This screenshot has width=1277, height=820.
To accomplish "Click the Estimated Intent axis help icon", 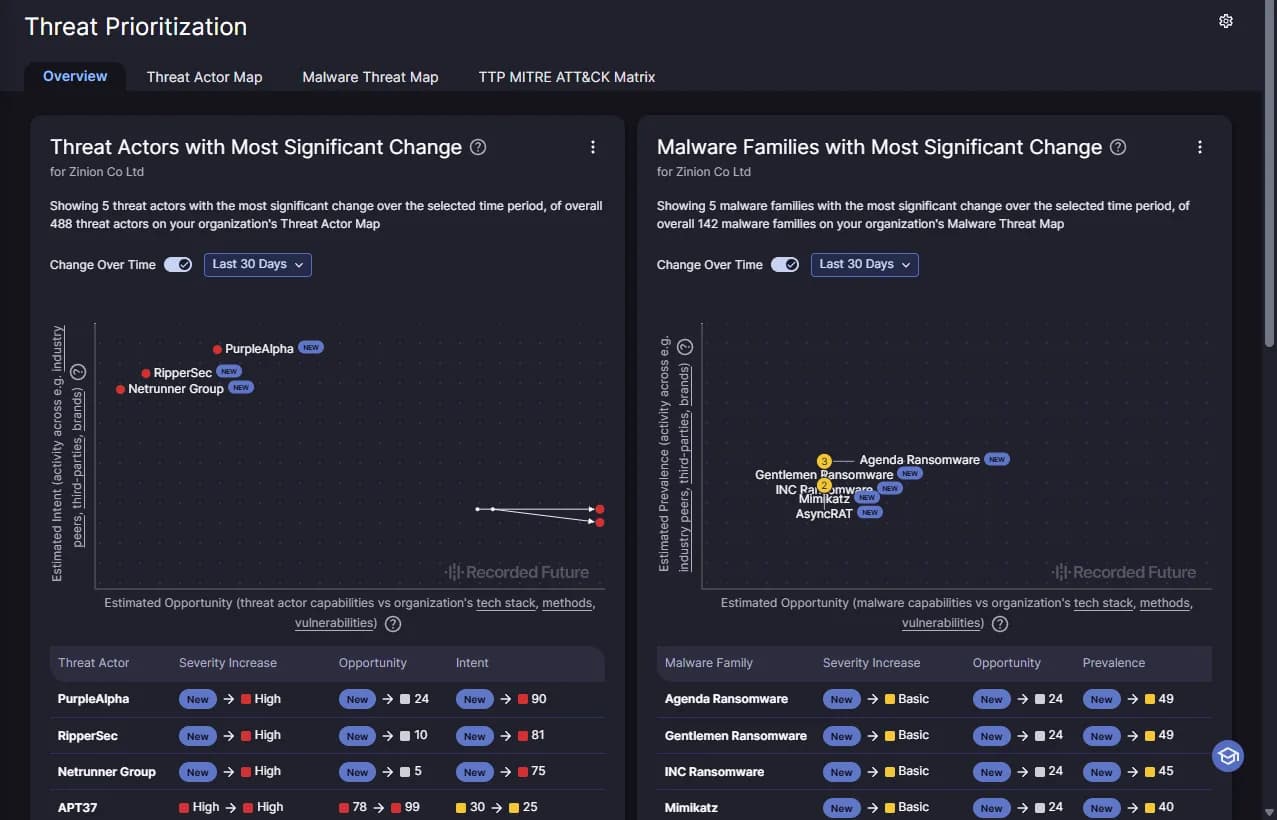I will pos(79,372).
